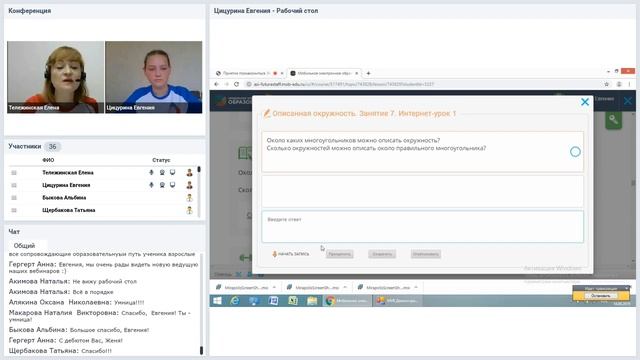Open the first downloaded file in bar
This screenshot has height=360, width=640.
242,287
